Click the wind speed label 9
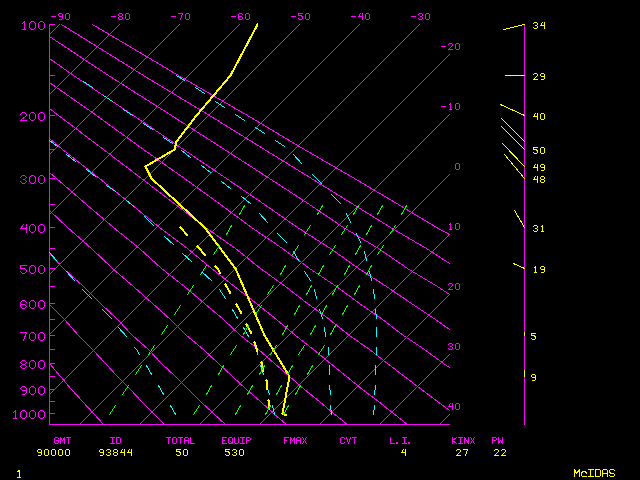This screenshot has height=480, width=640. click(x=533, y=377)
